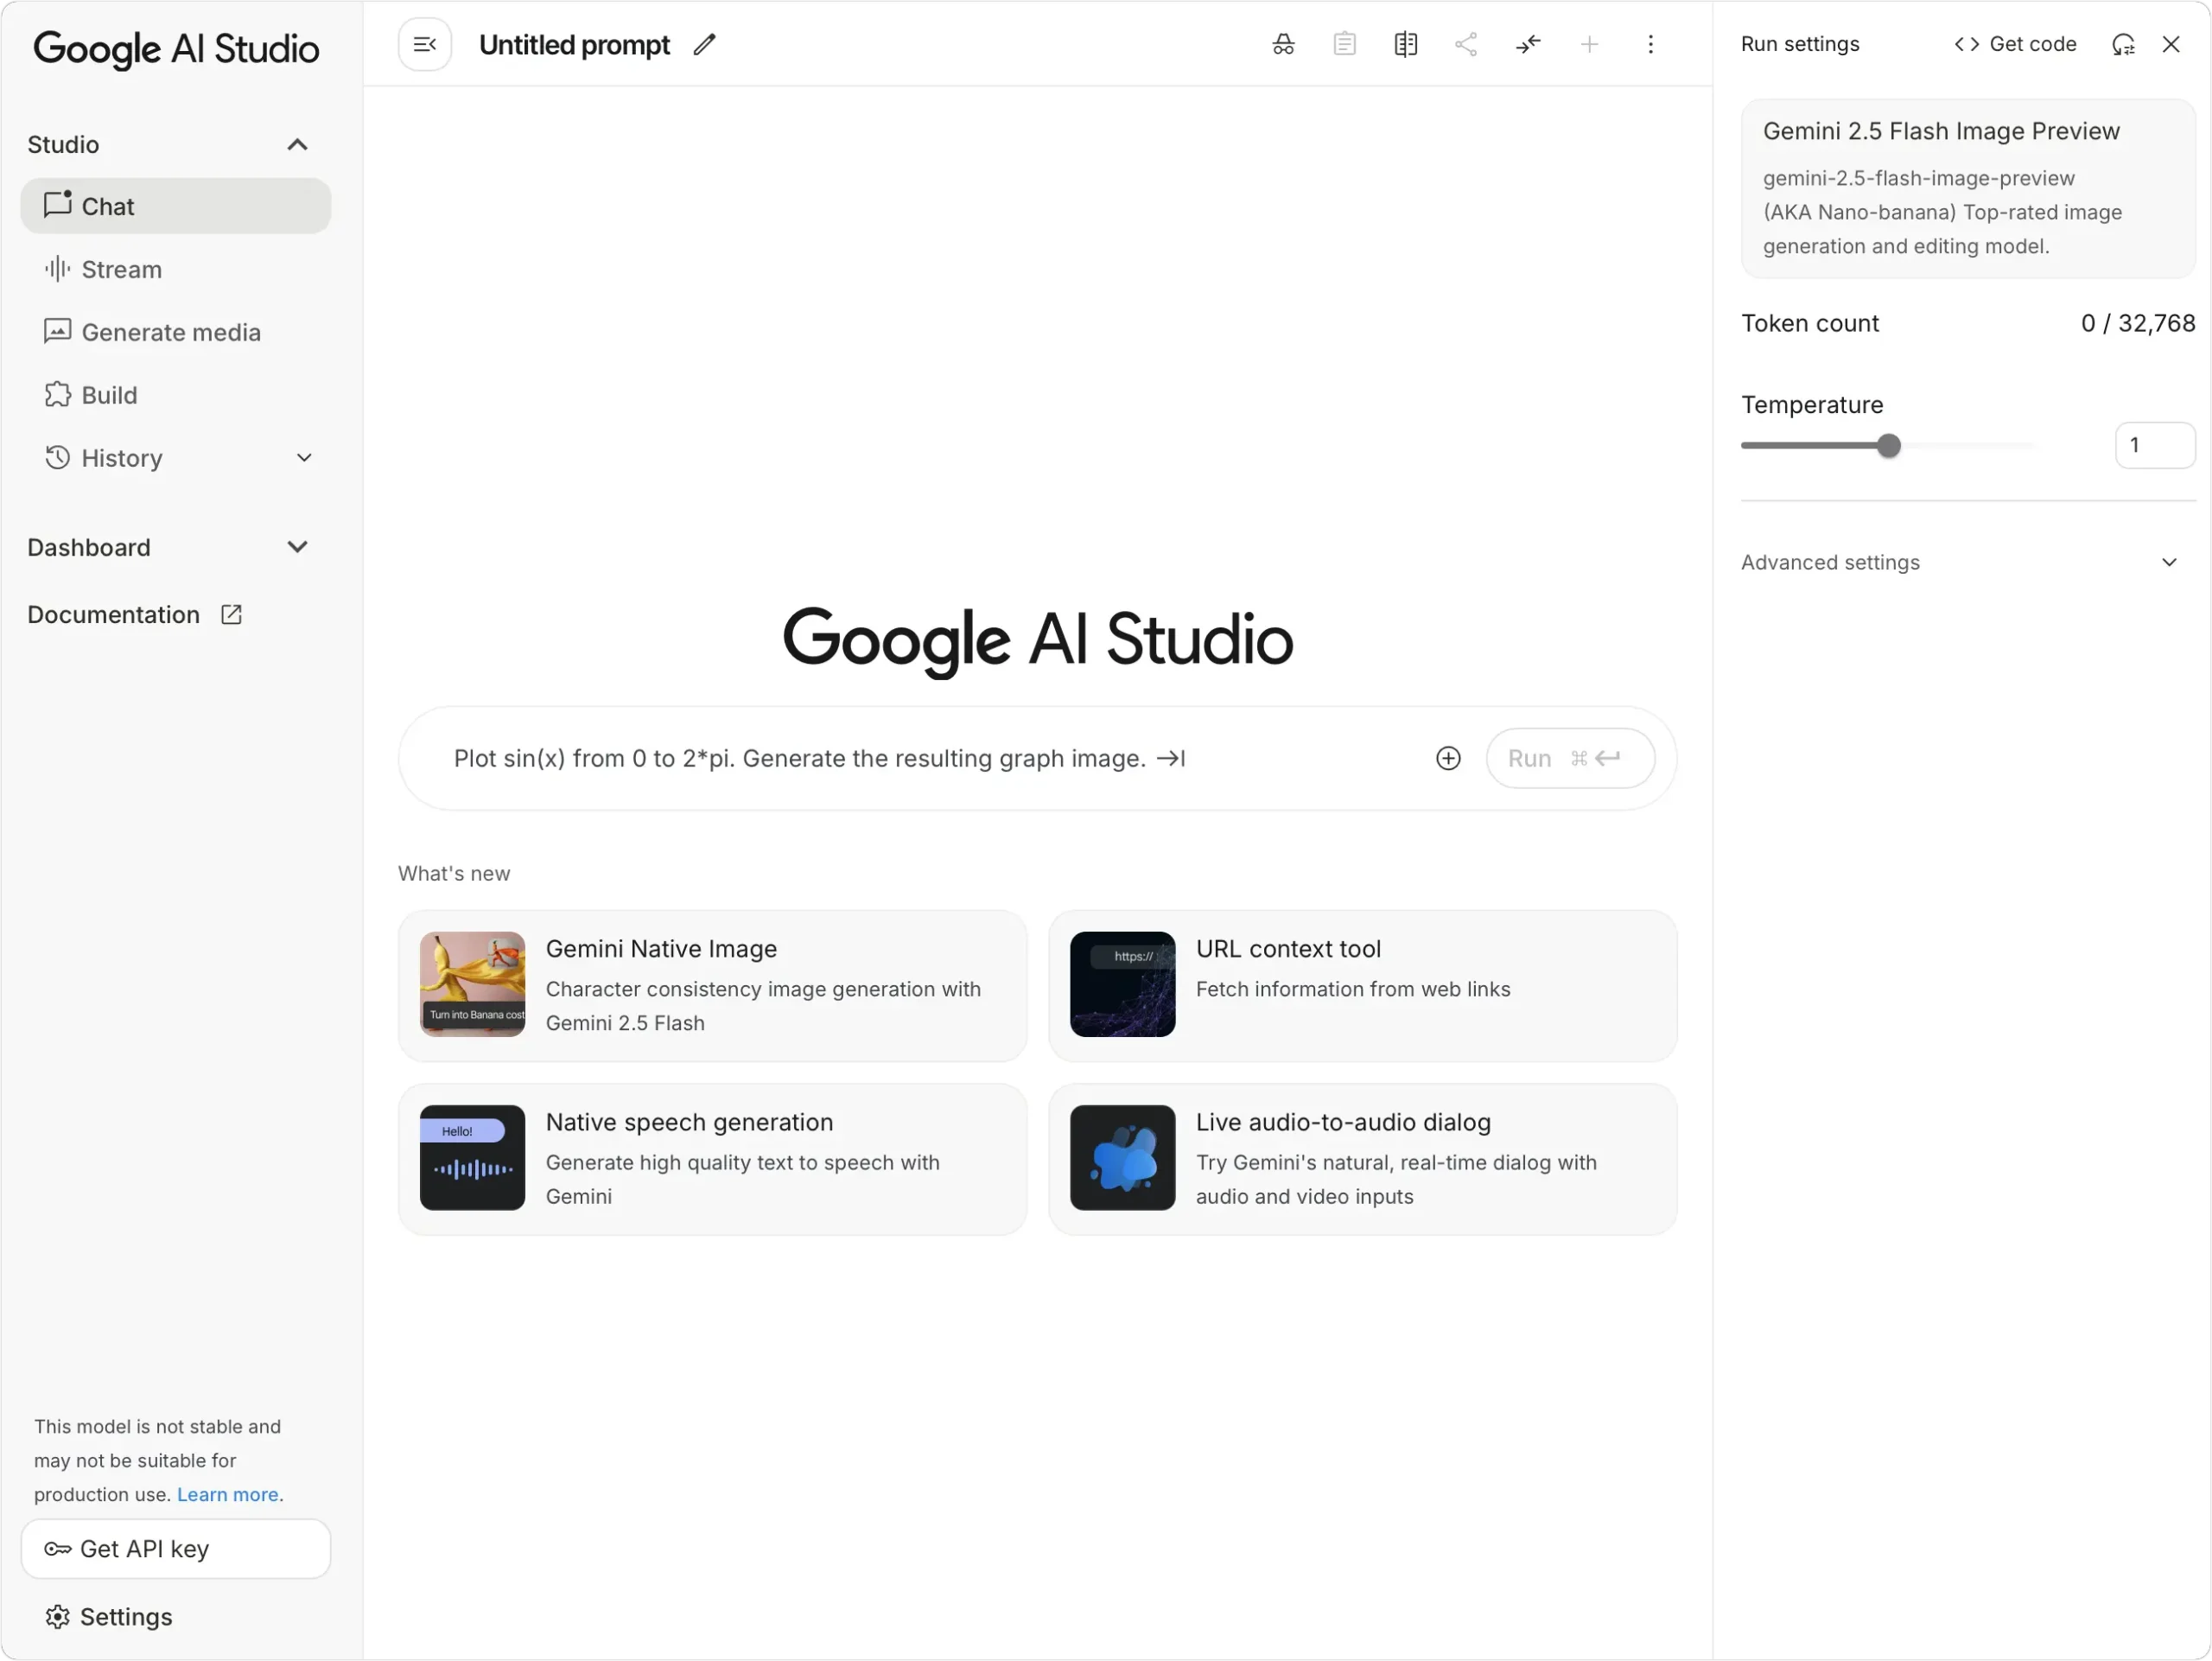Collapse the Studio section chevron
The height and width of the screenshot is (1661, 2212).
click(x=297, y=145)
